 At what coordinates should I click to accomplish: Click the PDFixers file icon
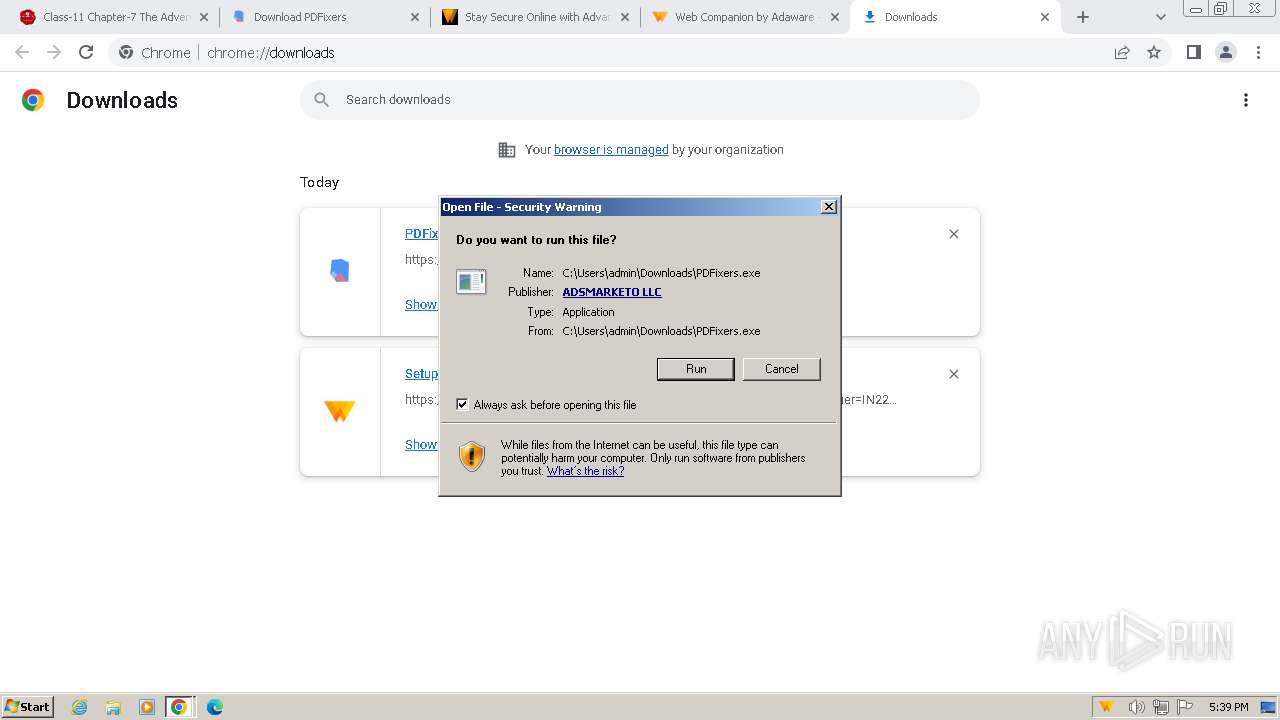click(x=340, y=271)
